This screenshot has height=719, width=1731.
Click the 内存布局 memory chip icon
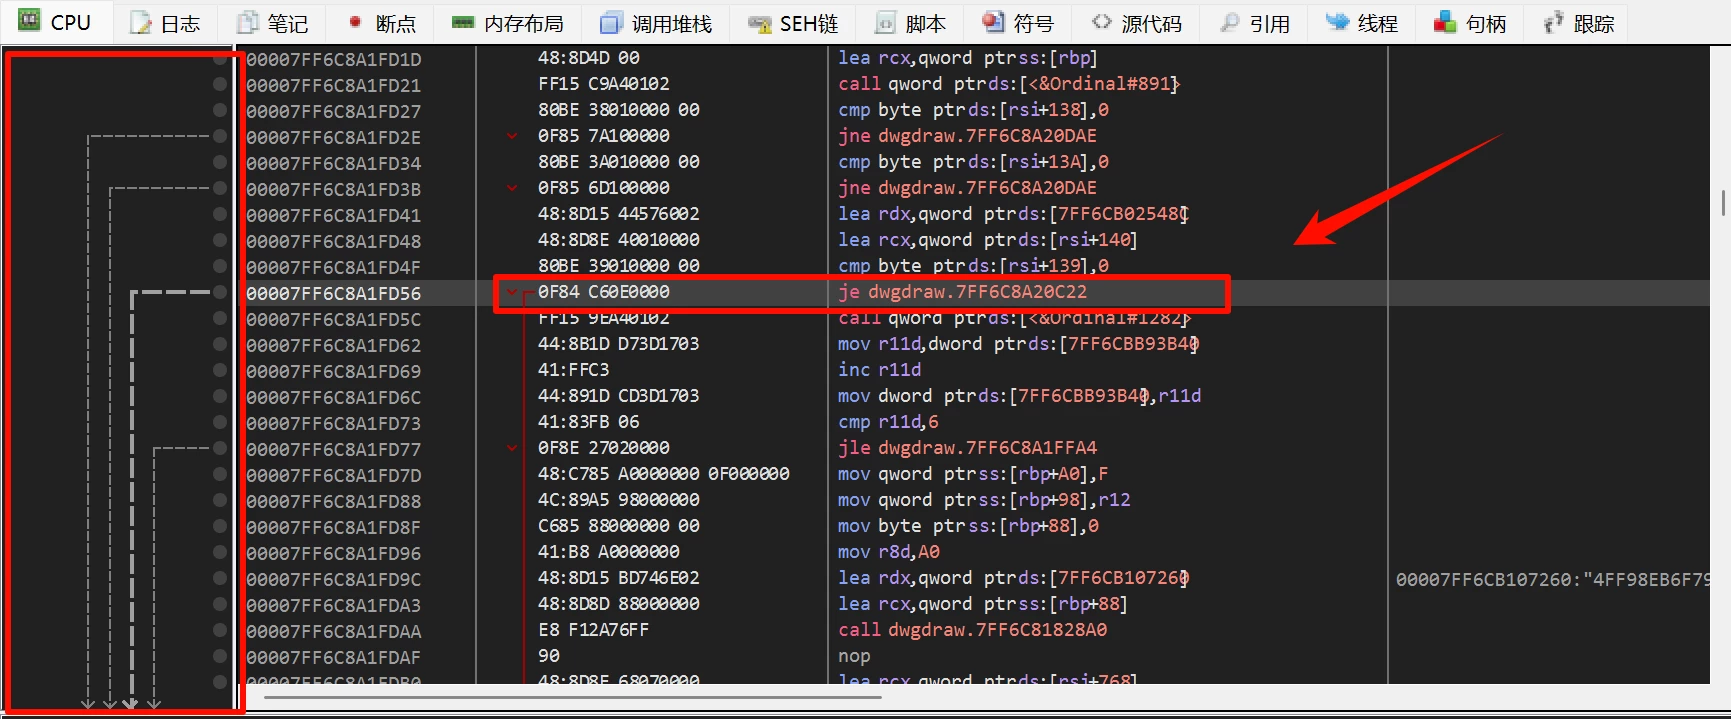click(462, 23)
